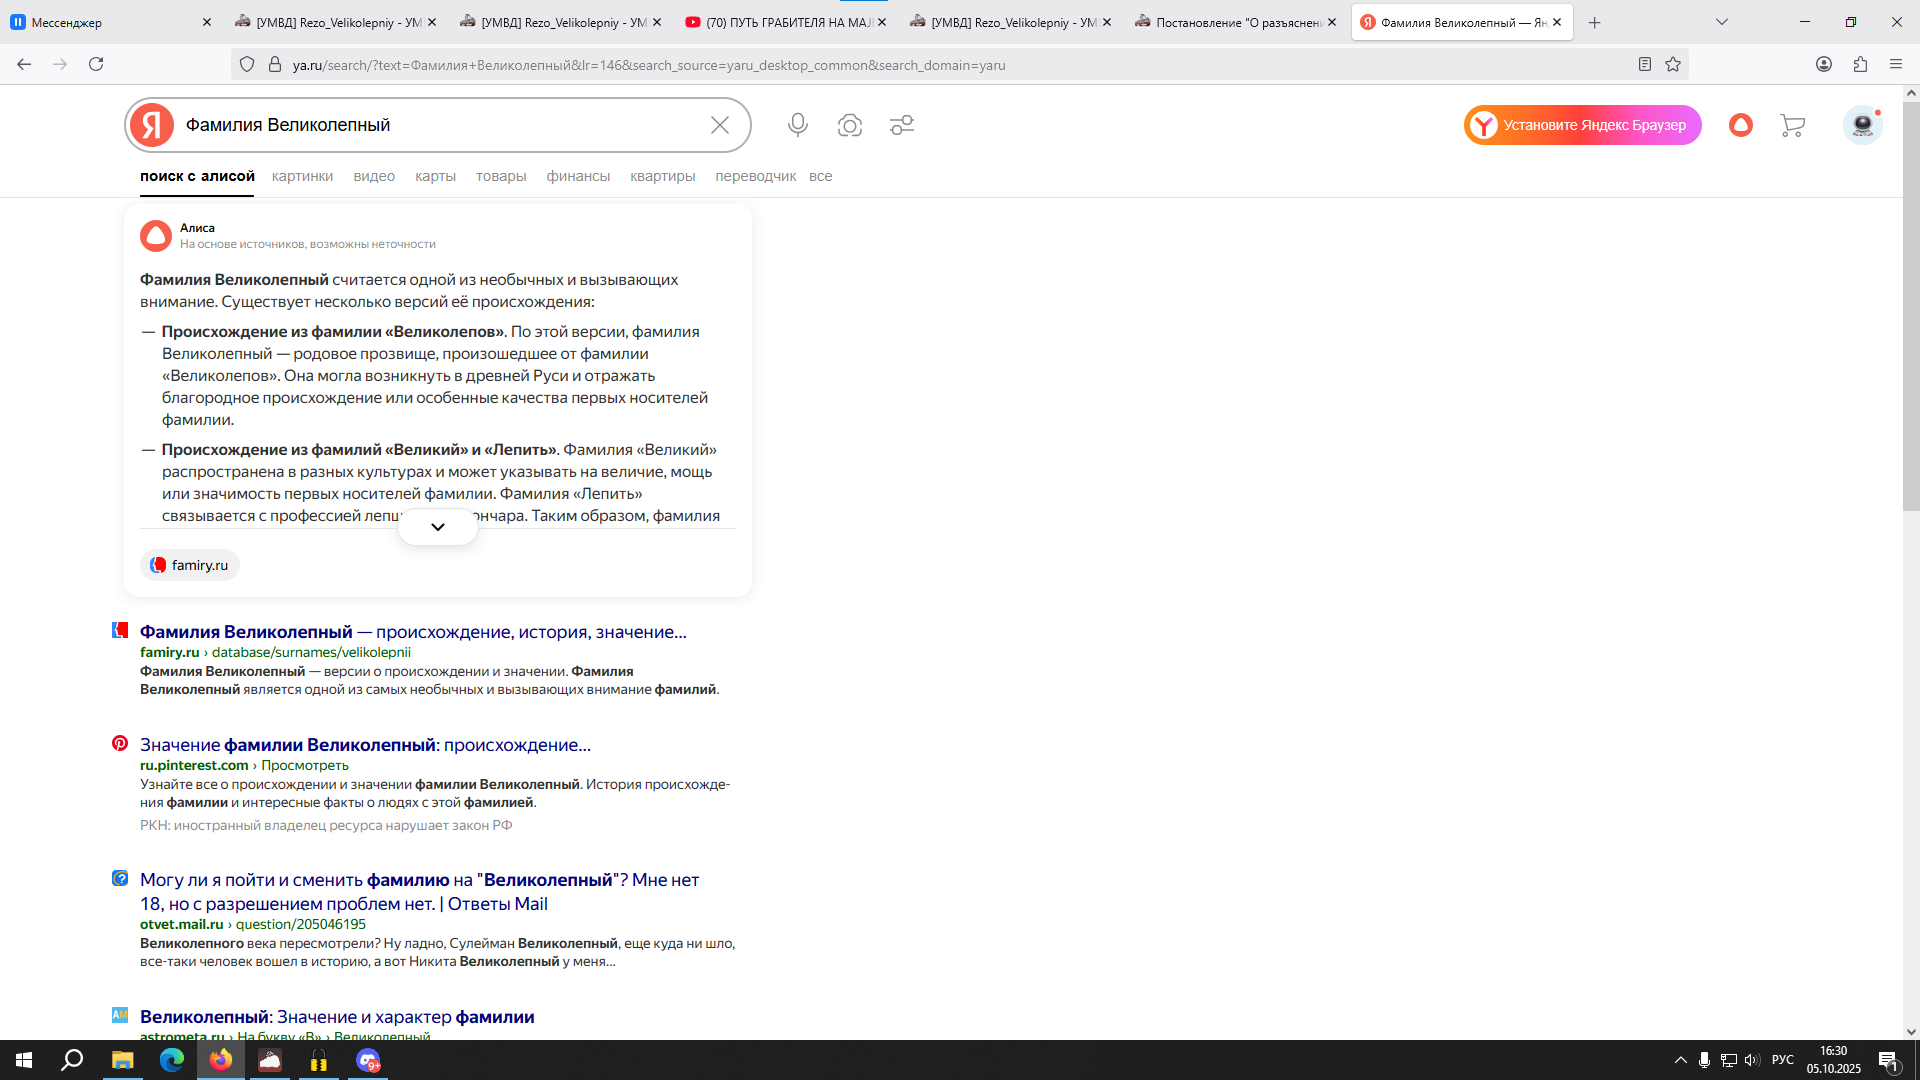The image size is (1920, 1080).
Task: Bookmark page with star icon
Action: [x=1673, y=65]
